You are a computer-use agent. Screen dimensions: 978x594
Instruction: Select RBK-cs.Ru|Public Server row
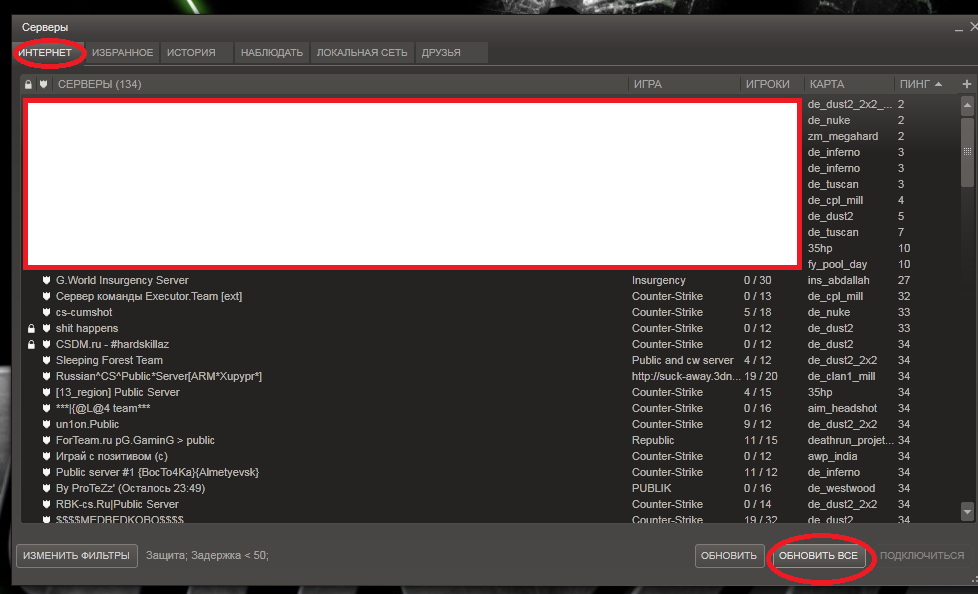tap(490, 504)
